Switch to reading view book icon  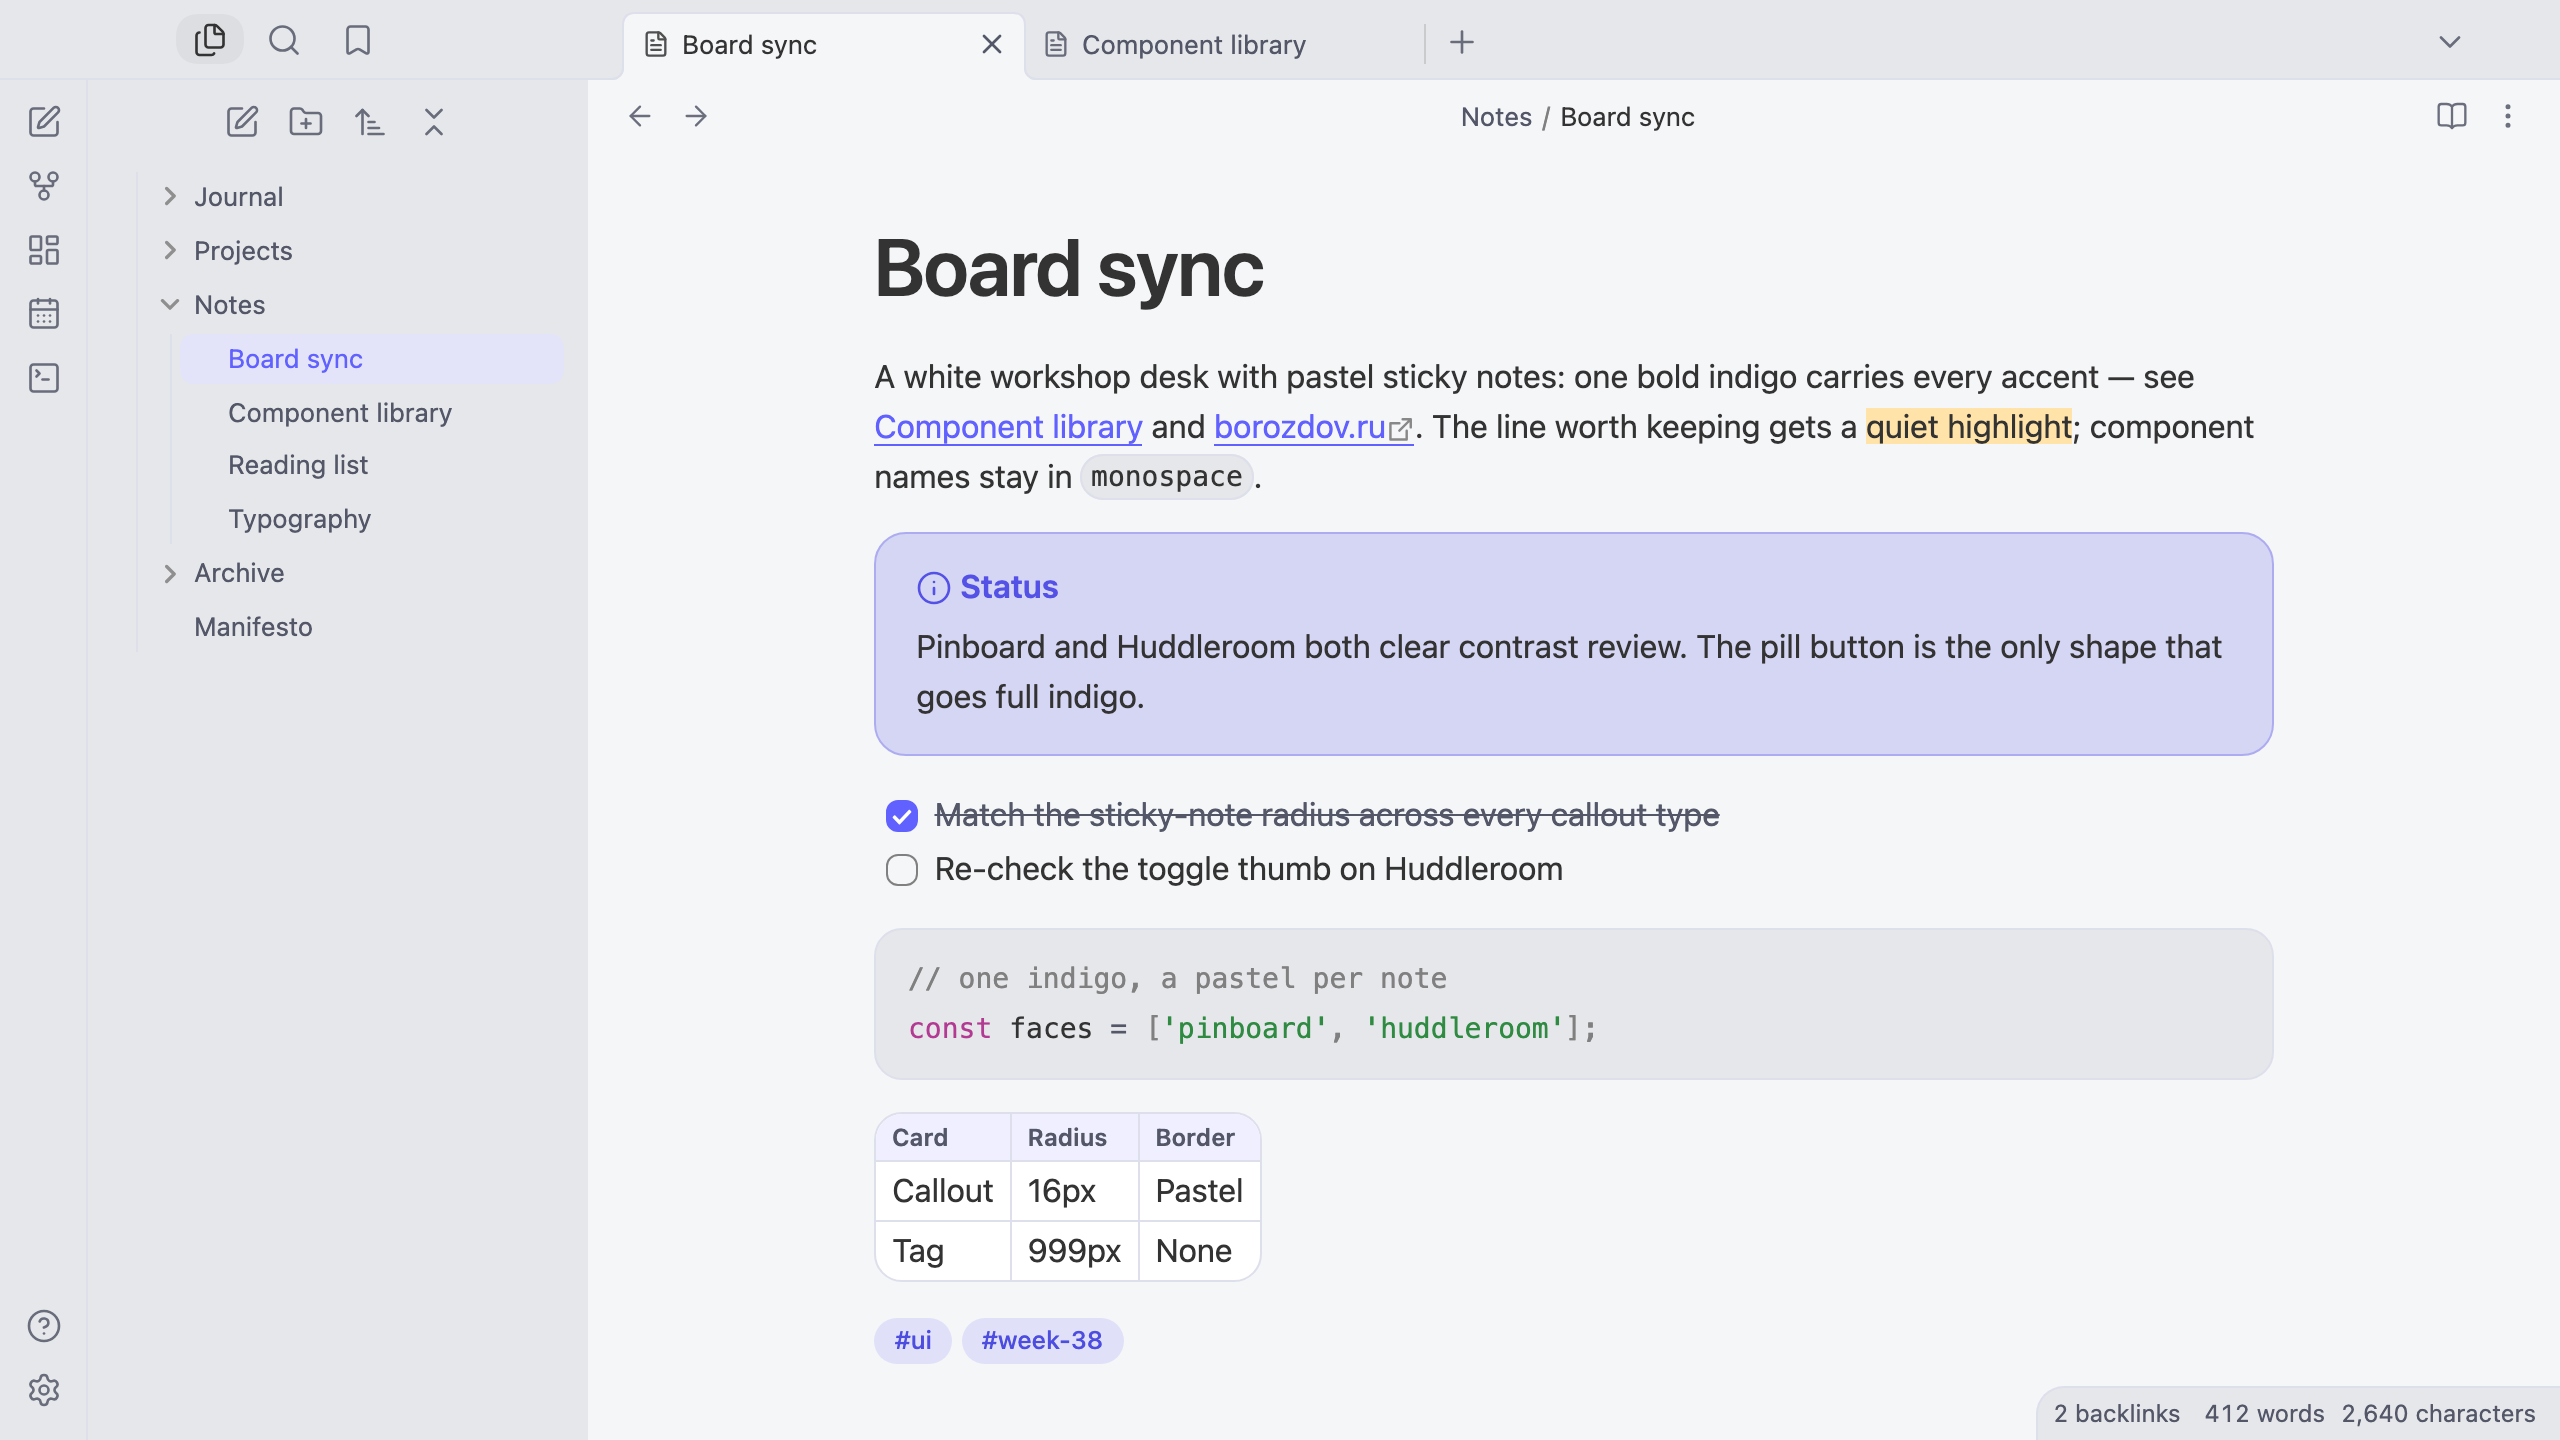(x=2452, y=117)
